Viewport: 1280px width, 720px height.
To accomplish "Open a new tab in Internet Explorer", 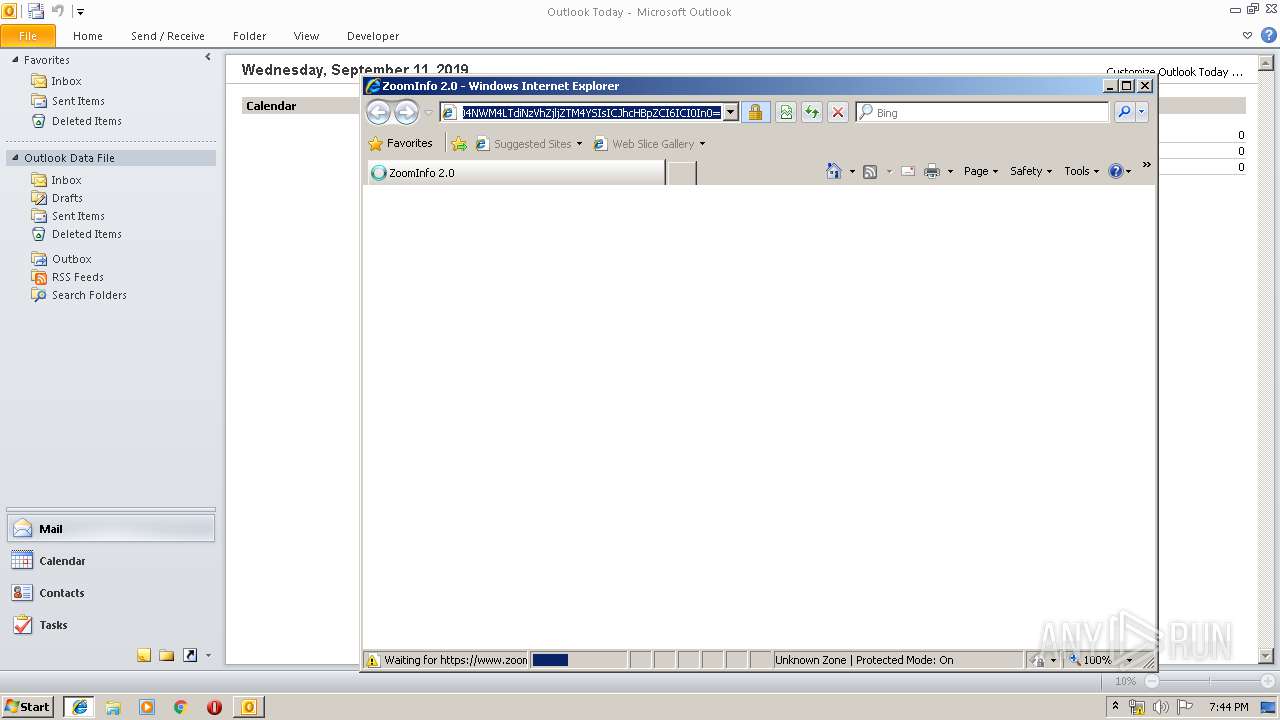I will 681,173.
